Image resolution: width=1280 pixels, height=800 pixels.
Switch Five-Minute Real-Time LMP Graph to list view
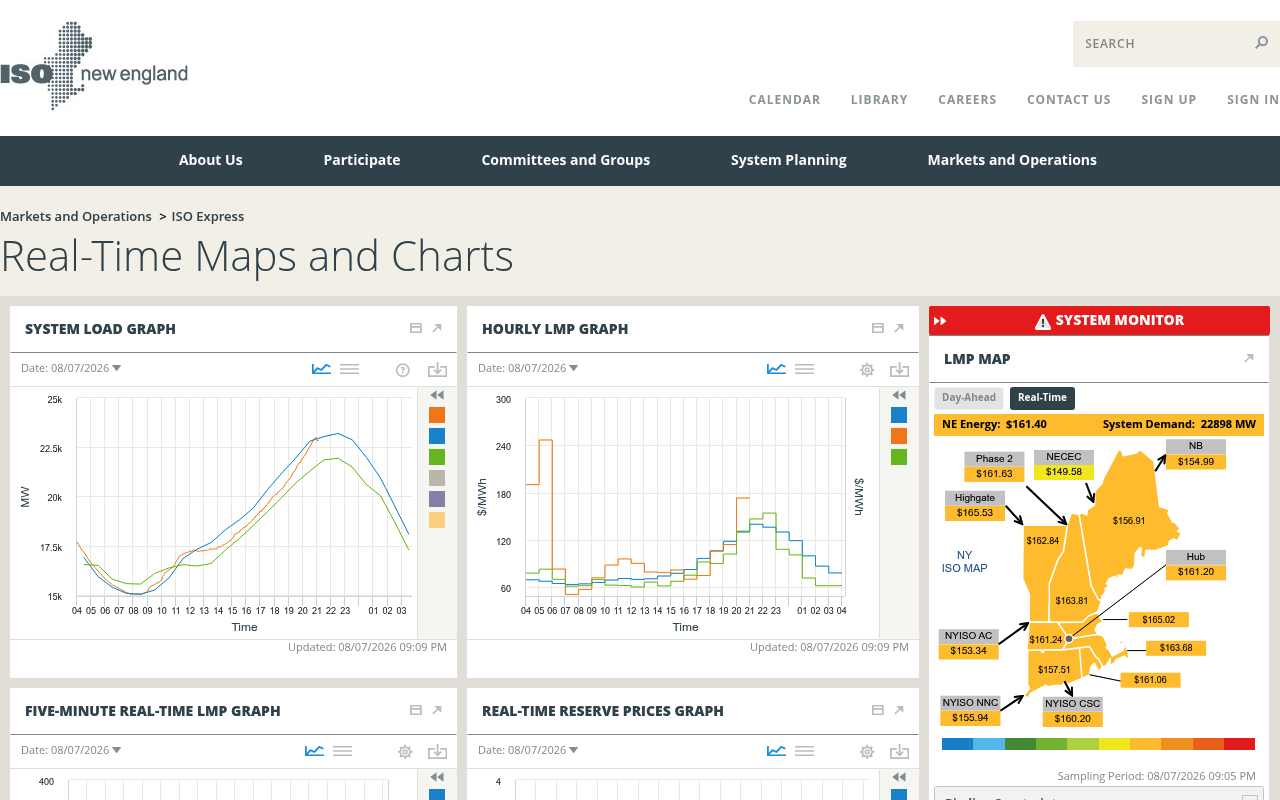tap(342, 751)
